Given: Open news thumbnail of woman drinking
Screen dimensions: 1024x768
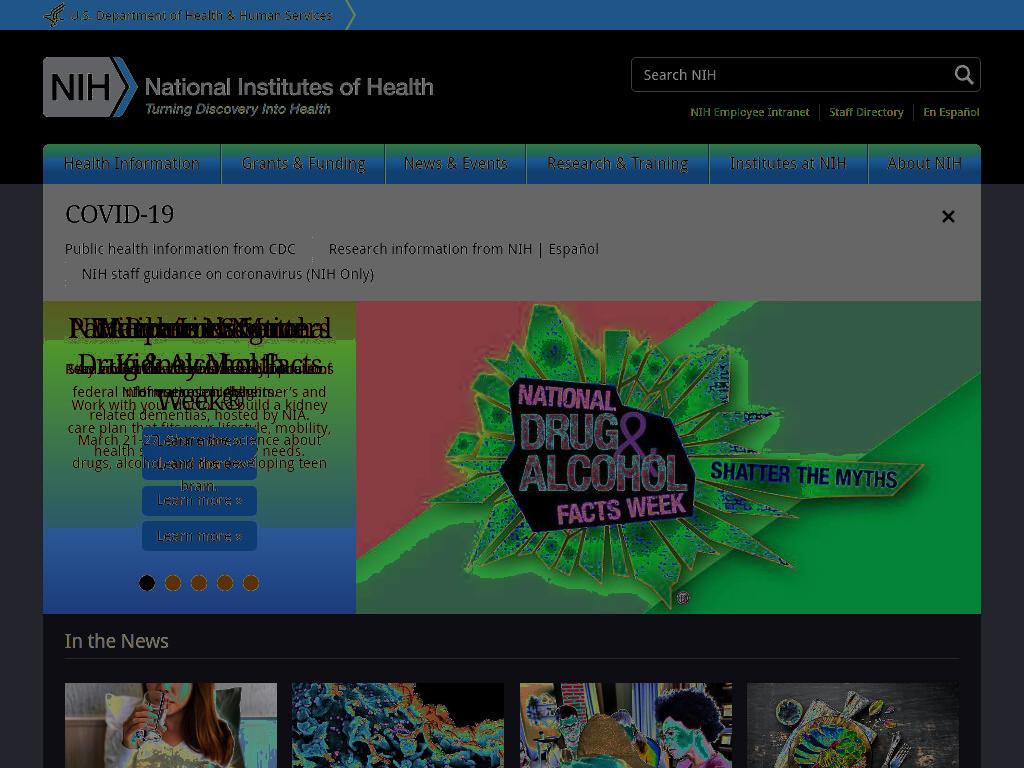Looking at the screenshot, I should (x=171, y=726).
